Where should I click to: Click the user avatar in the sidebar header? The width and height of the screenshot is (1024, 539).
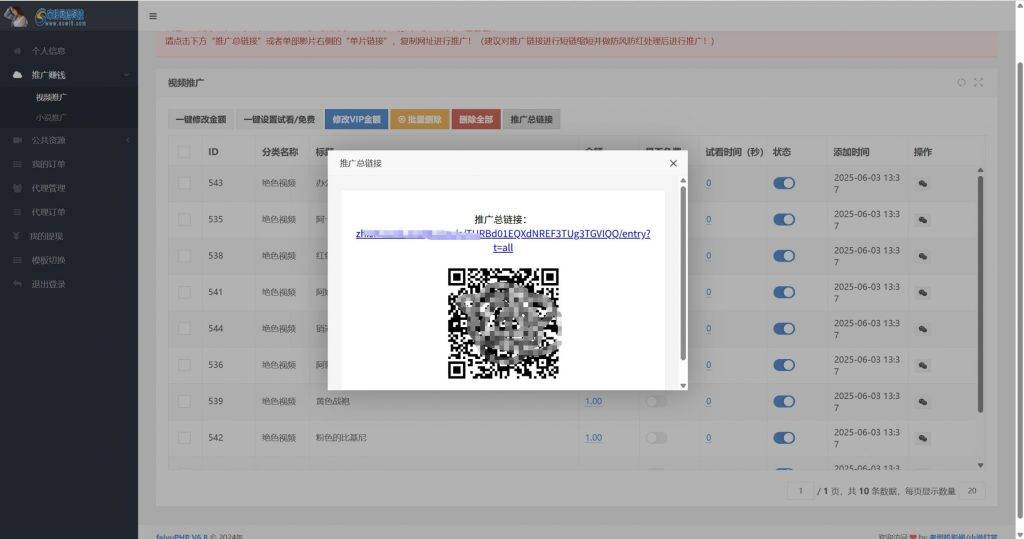(15, 15)
